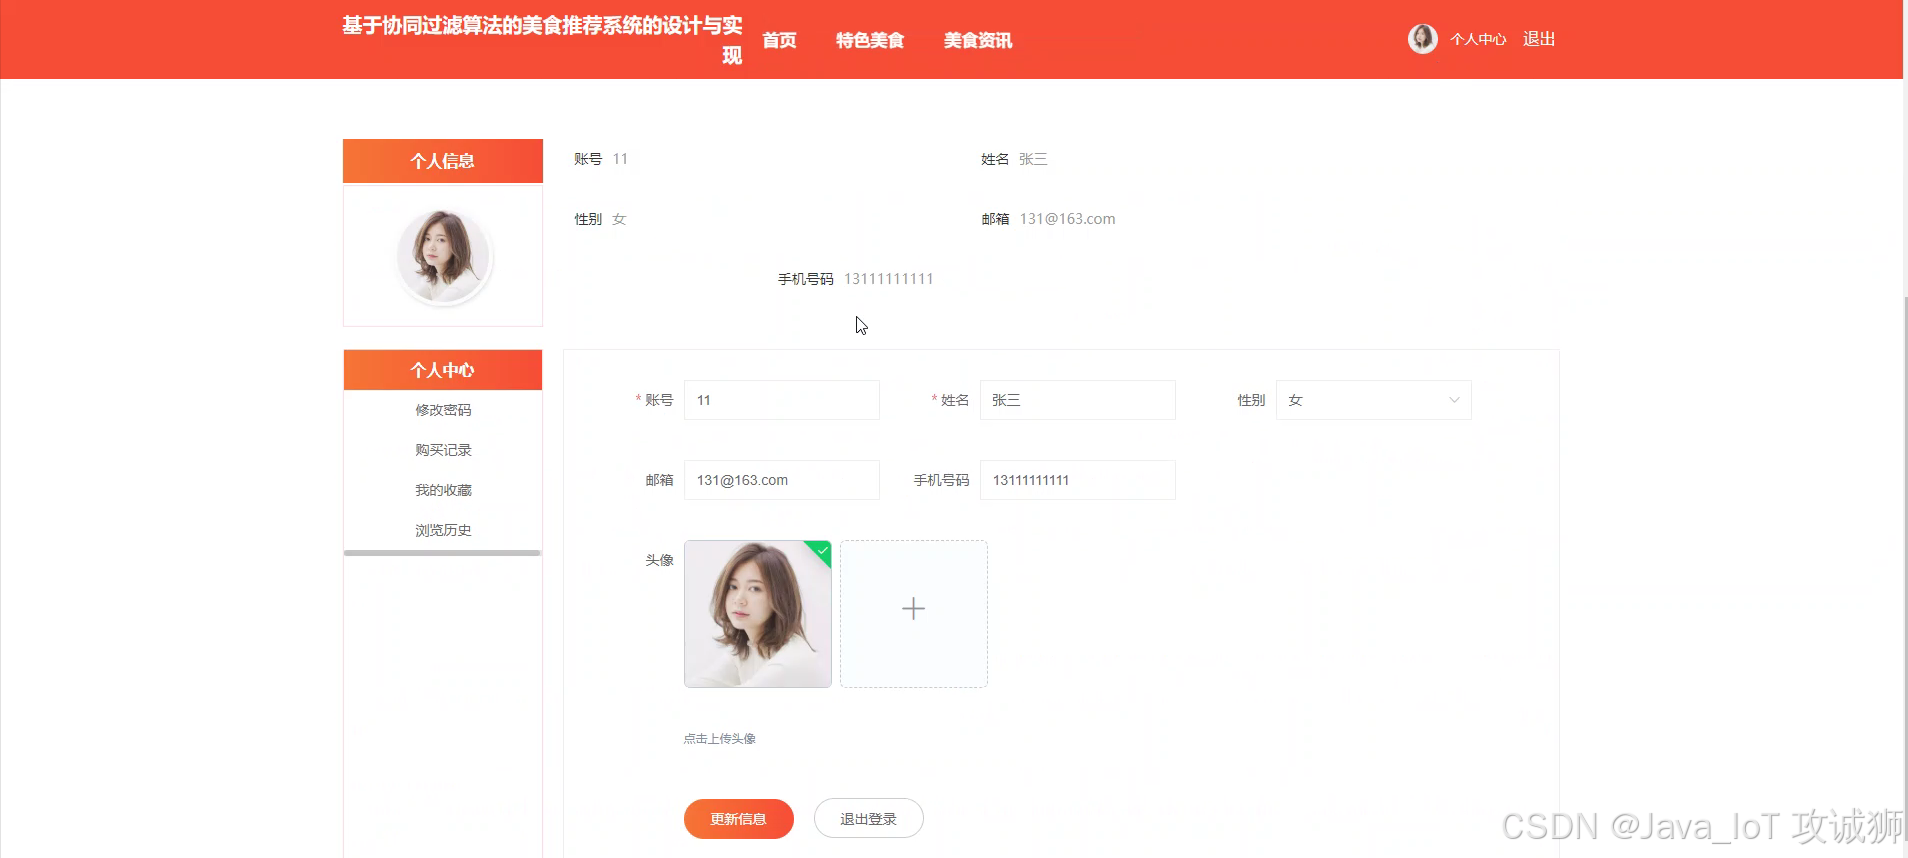The height and width of the screenshot is (858, 1908).
Task: Click the uploaded avatar thumbnail
Action: pos(758,614)
